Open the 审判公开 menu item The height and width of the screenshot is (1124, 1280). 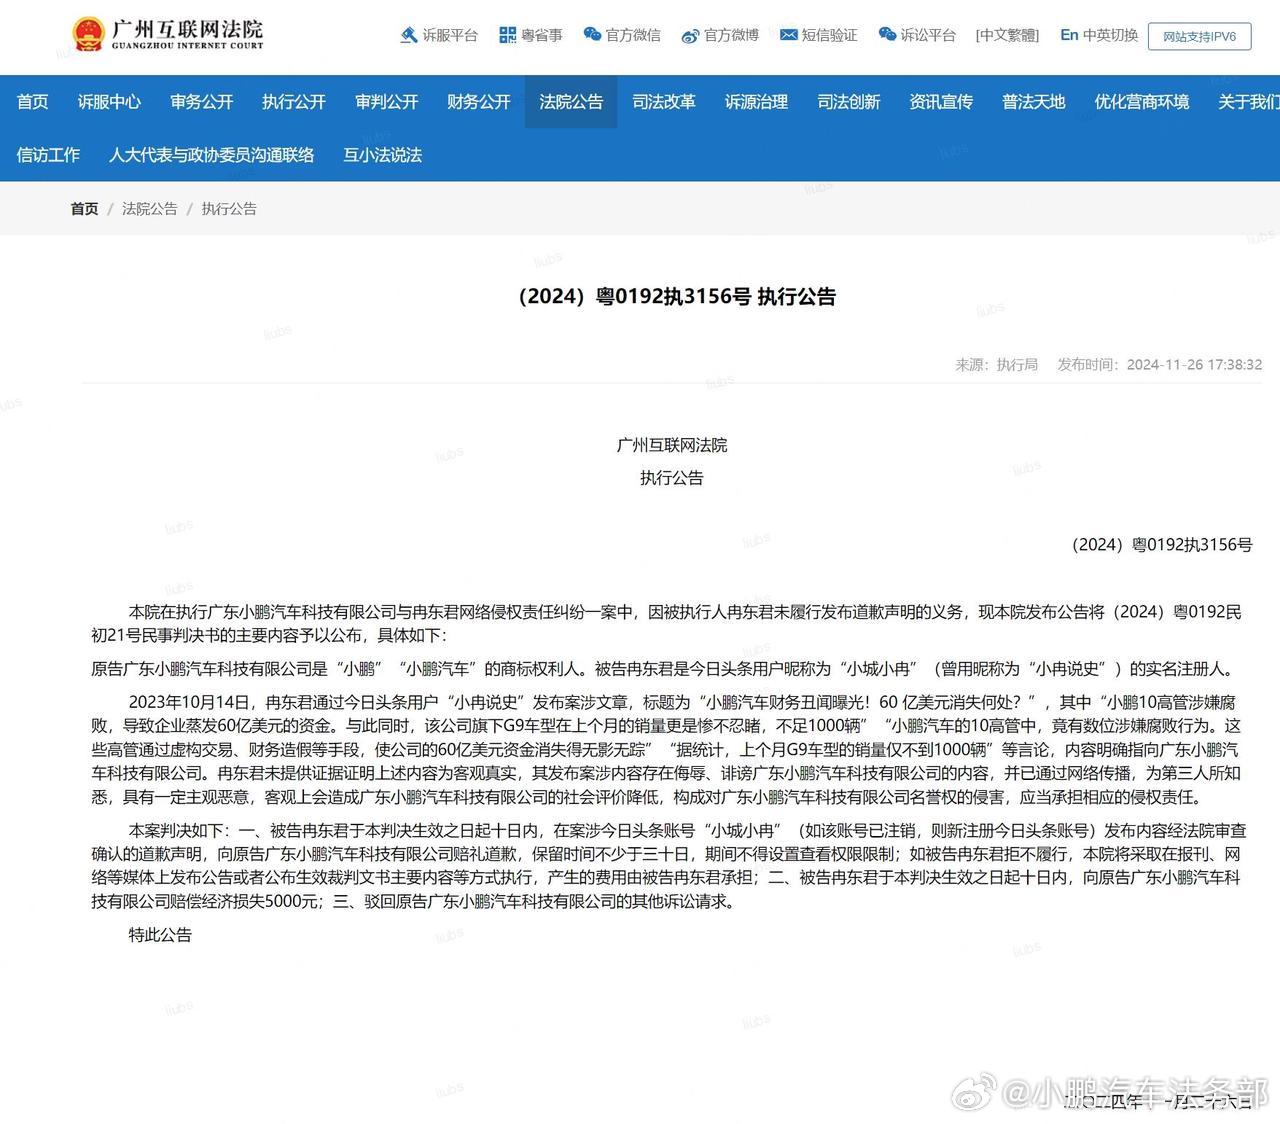coord(386,101)
